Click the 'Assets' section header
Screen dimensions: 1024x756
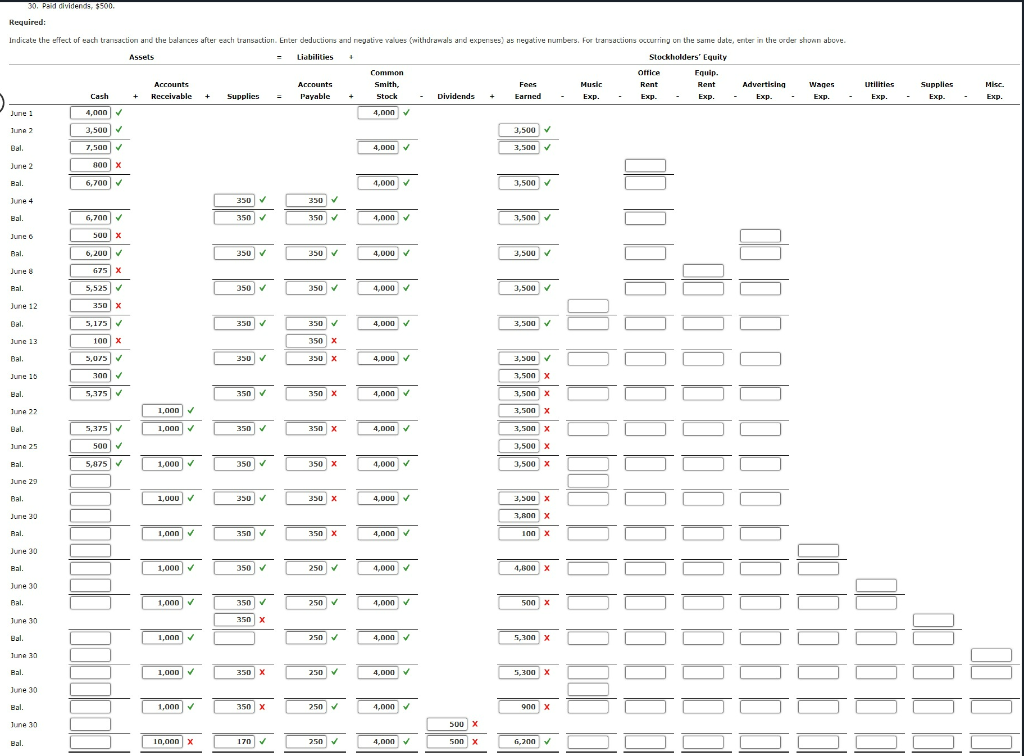142,57
